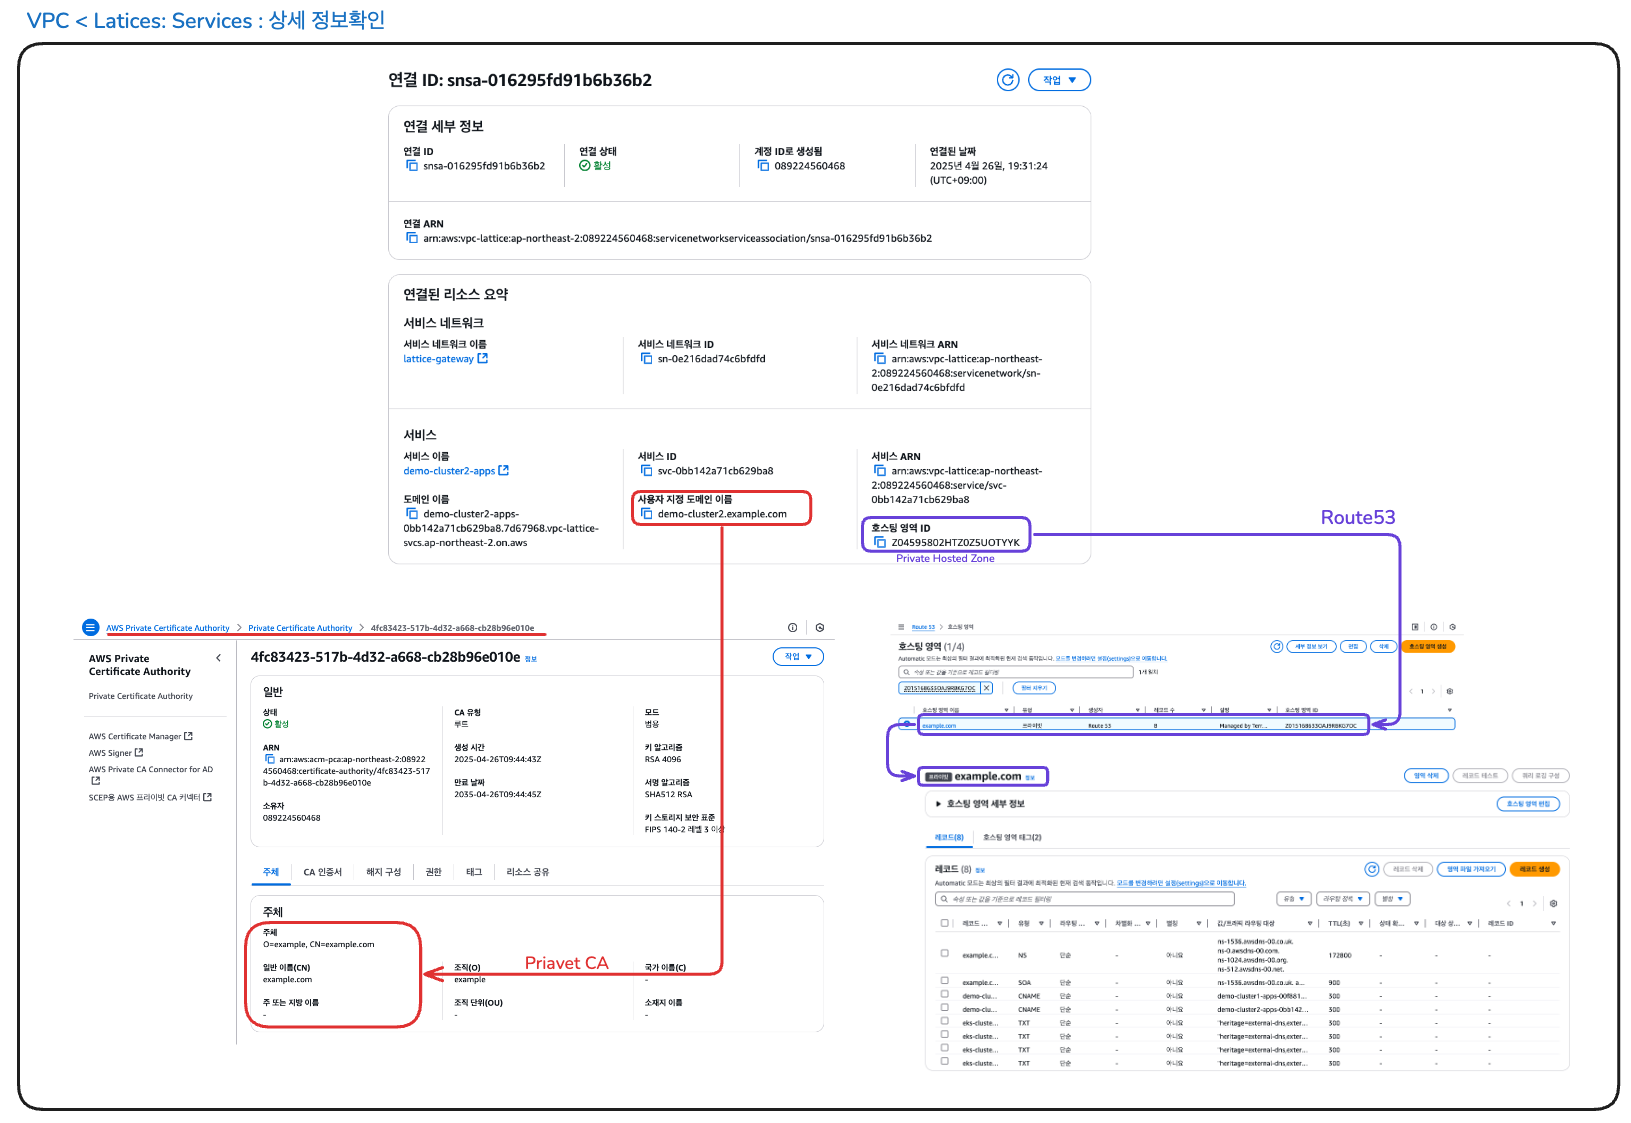
Task: Switch to the 리소스 공유 tab
Action: coord(528,872)
